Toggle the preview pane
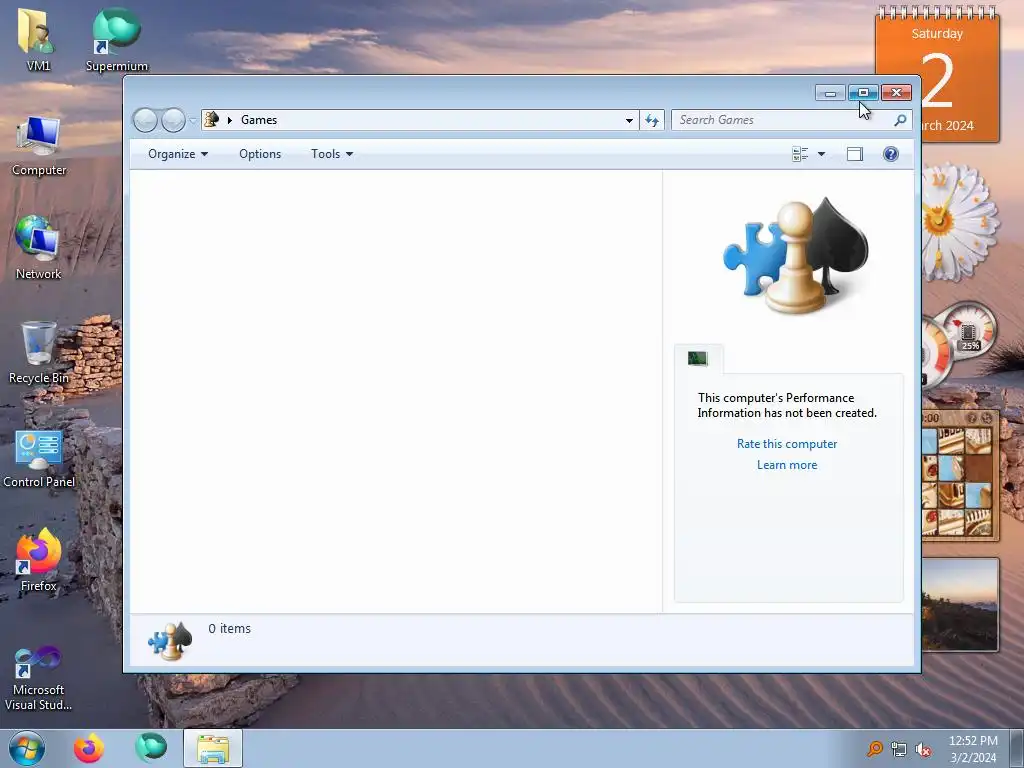Screen dimensions: 1024x768 point(855,154)
